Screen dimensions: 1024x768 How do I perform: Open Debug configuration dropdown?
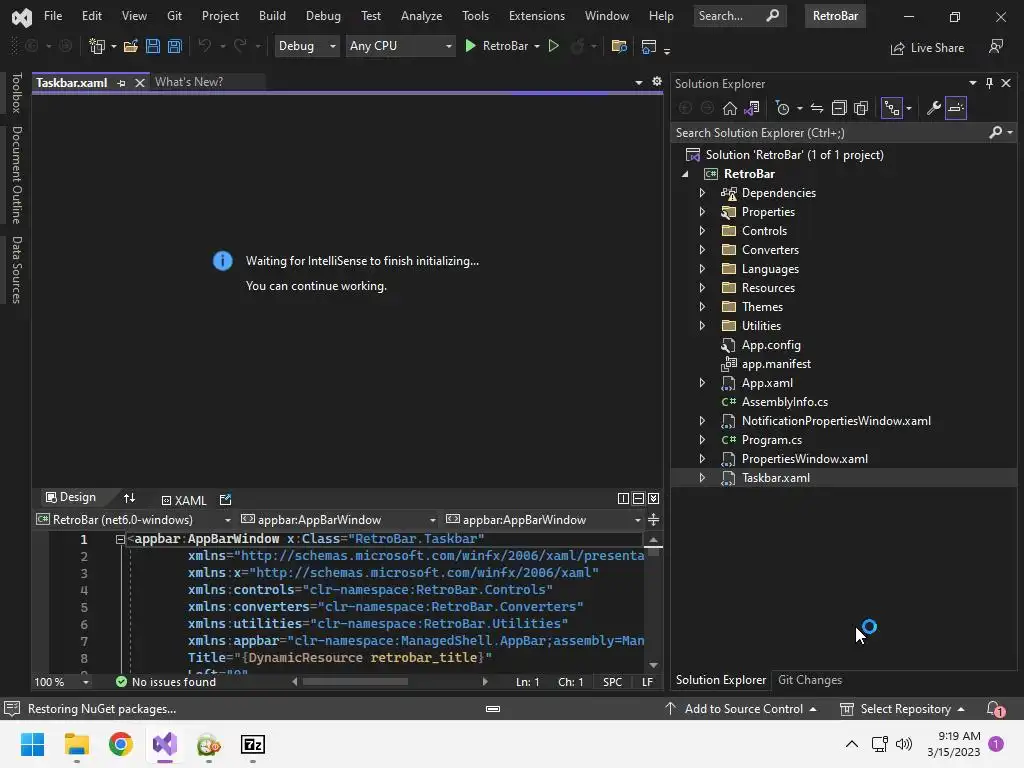307,46
